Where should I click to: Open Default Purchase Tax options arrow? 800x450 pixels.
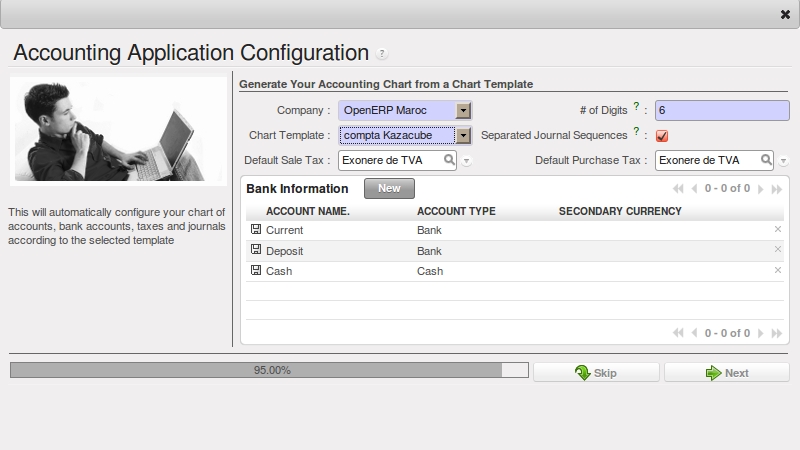click(x=784, y=161)
